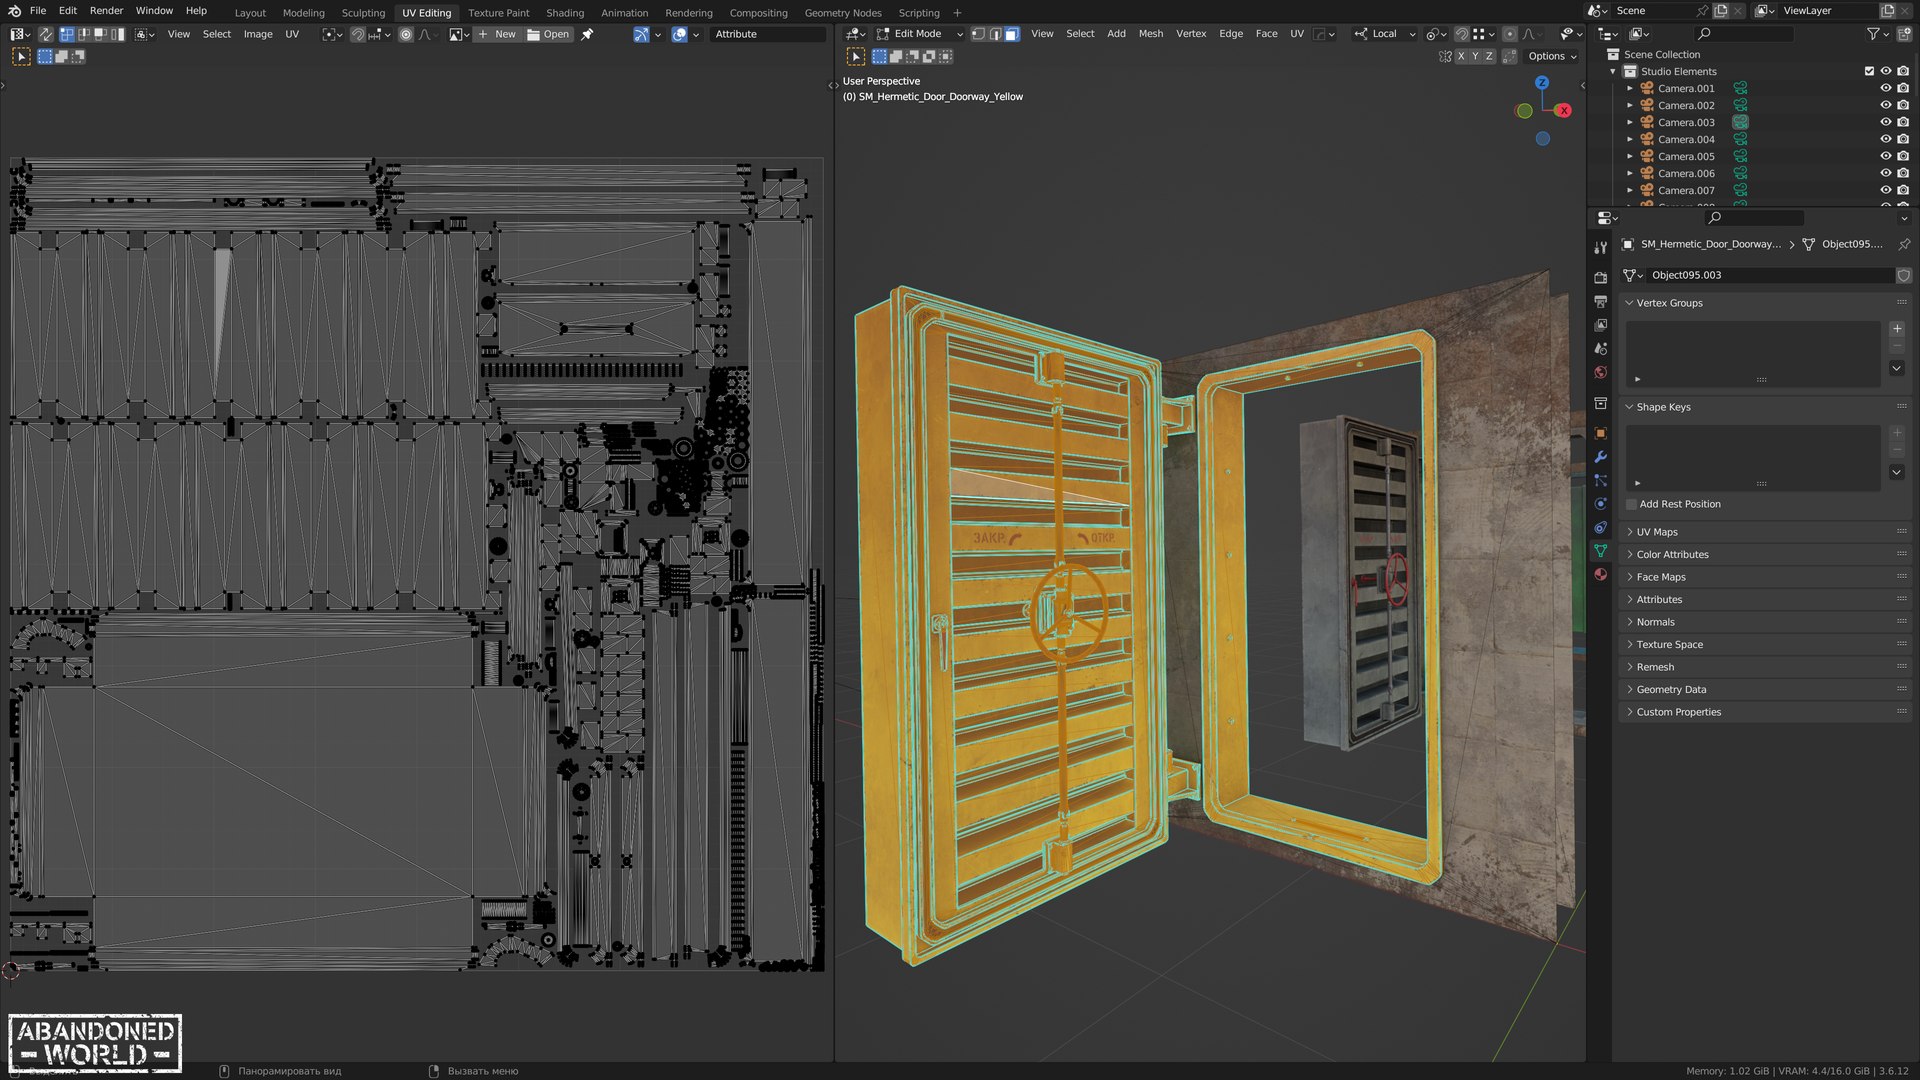The width and height of the screenshot is (1920, 1080).
Task: Click the outliner search field
Action: pos(1745,34)
